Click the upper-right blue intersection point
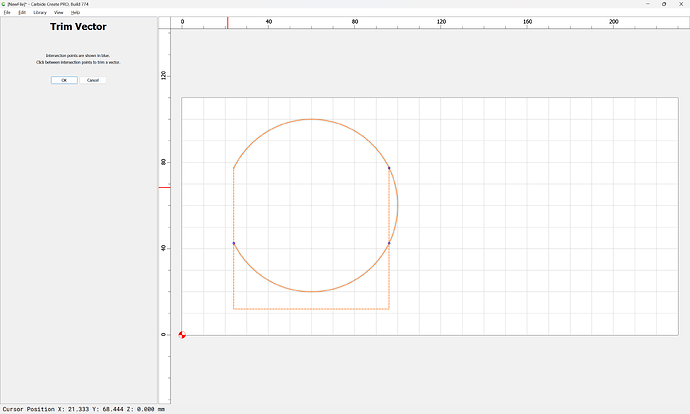Screen dimensions: 690x414 389,168
